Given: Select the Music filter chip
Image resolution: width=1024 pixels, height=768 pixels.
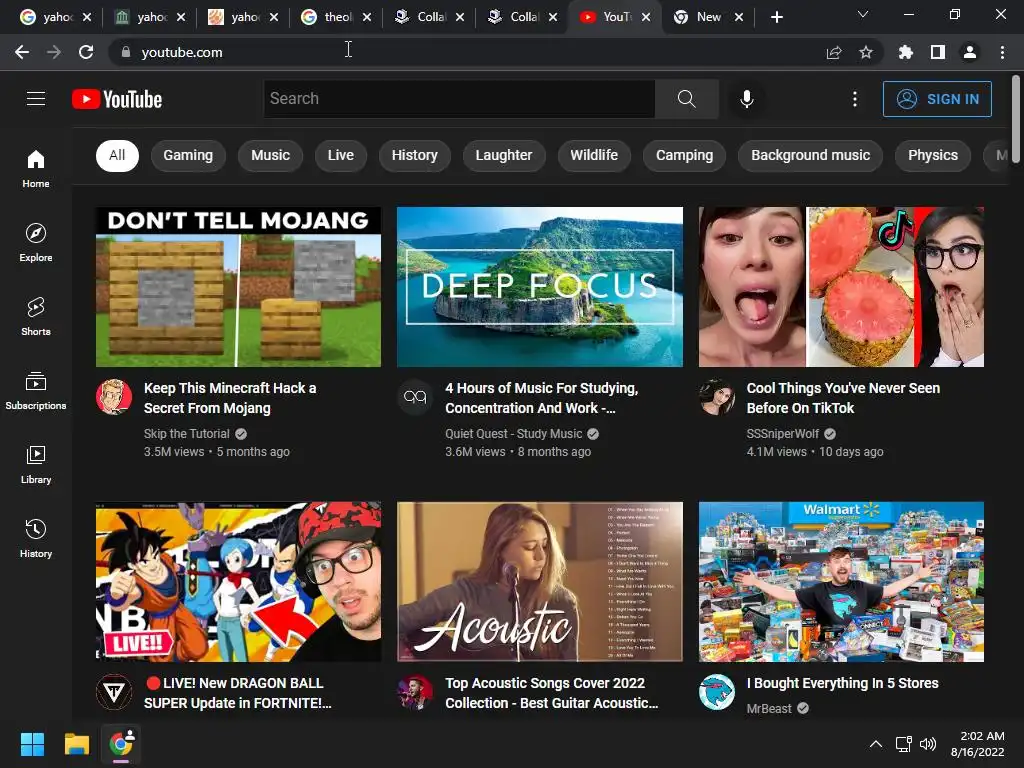Looking at the screenshot, I should [270, 155].
